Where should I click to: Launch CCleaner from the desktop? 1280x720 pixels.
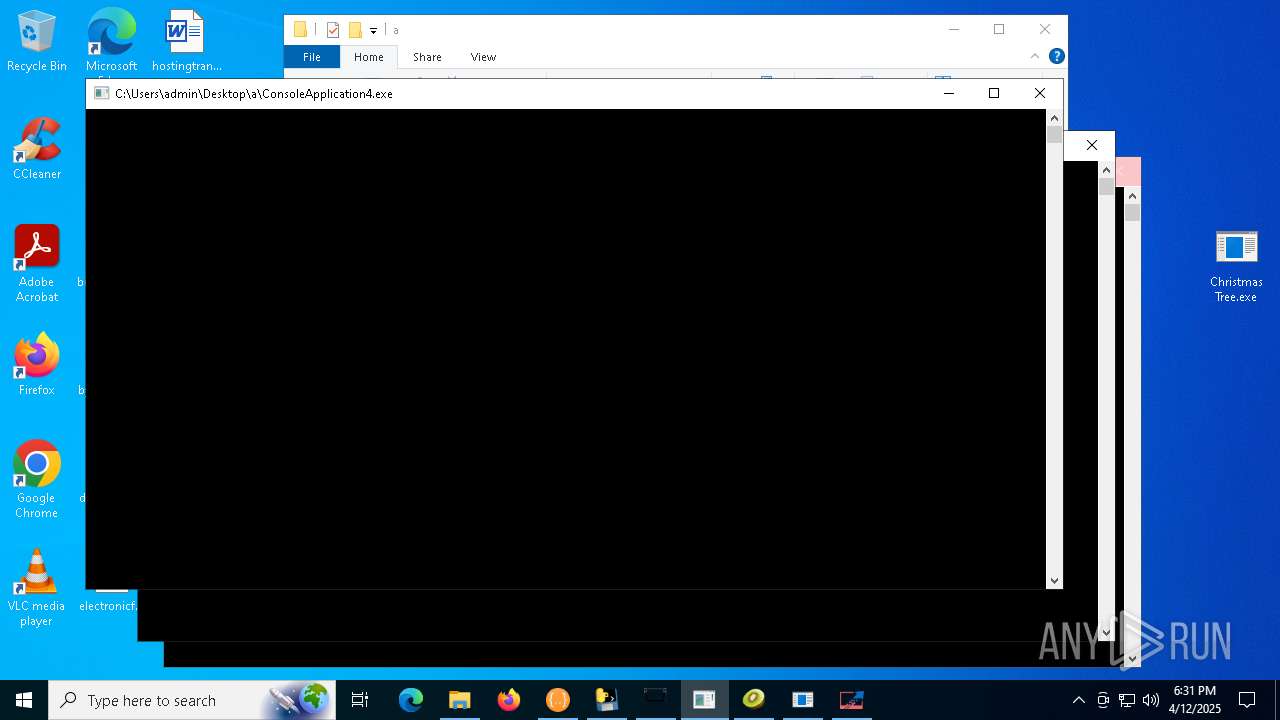coord(37,150)
